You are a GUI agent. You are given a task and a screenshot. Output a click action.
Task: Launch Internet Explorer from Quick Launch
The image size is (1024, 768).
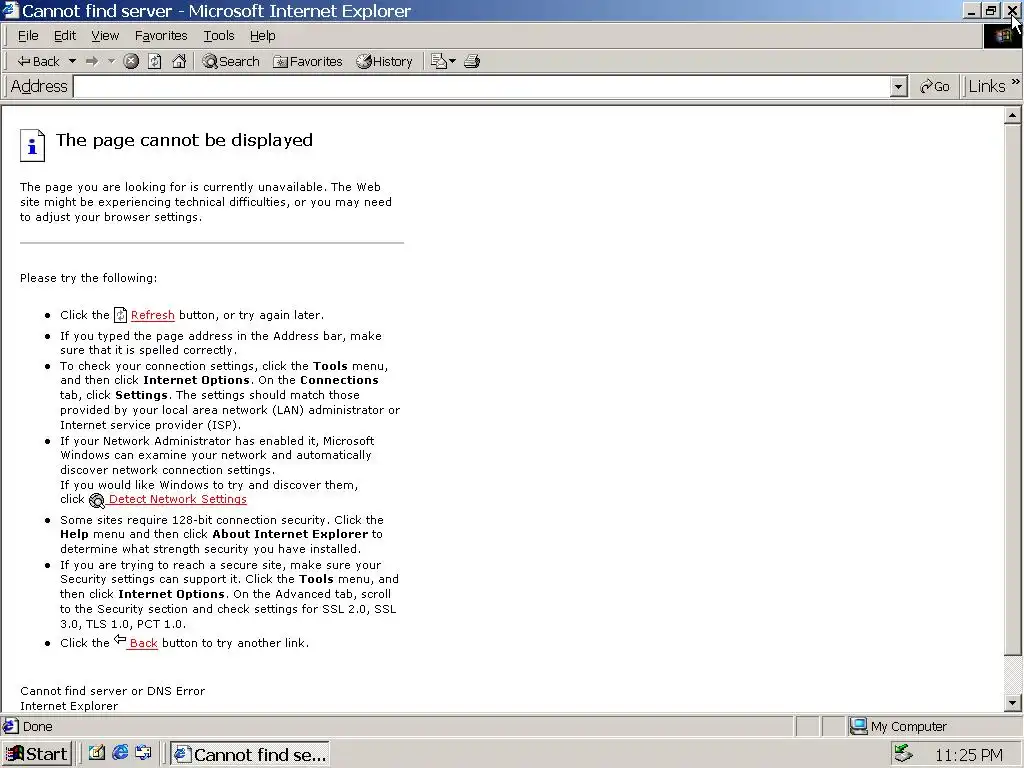tap(120, 753)
